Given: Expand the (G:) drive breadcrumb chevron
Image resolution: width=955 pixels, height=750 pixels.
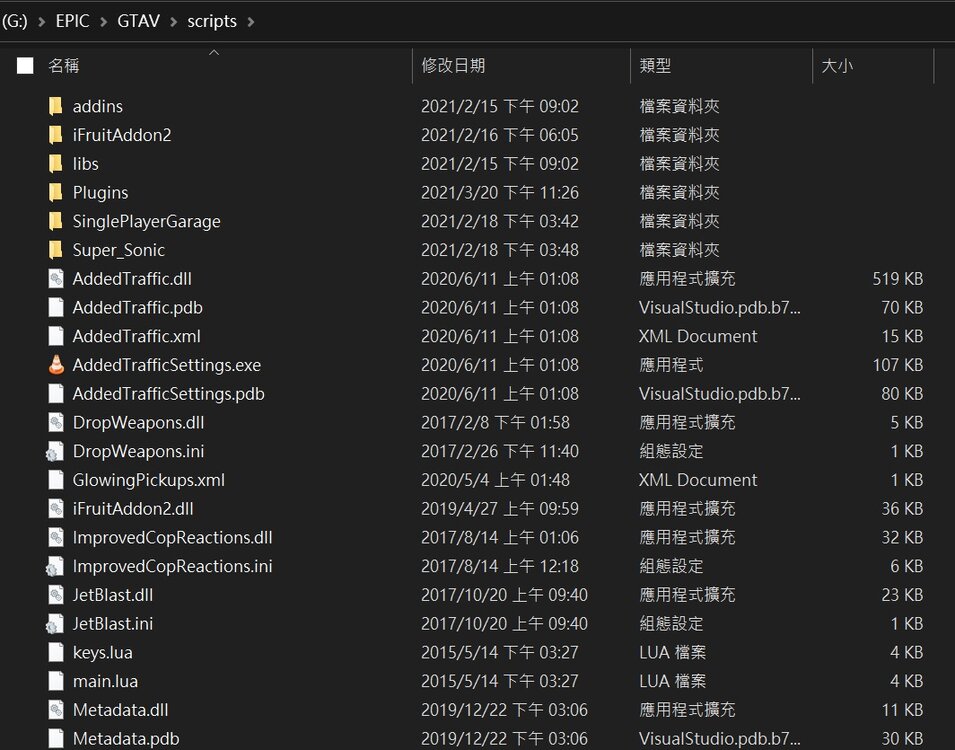Looking at the screenshot, I should tap(41, 20).
